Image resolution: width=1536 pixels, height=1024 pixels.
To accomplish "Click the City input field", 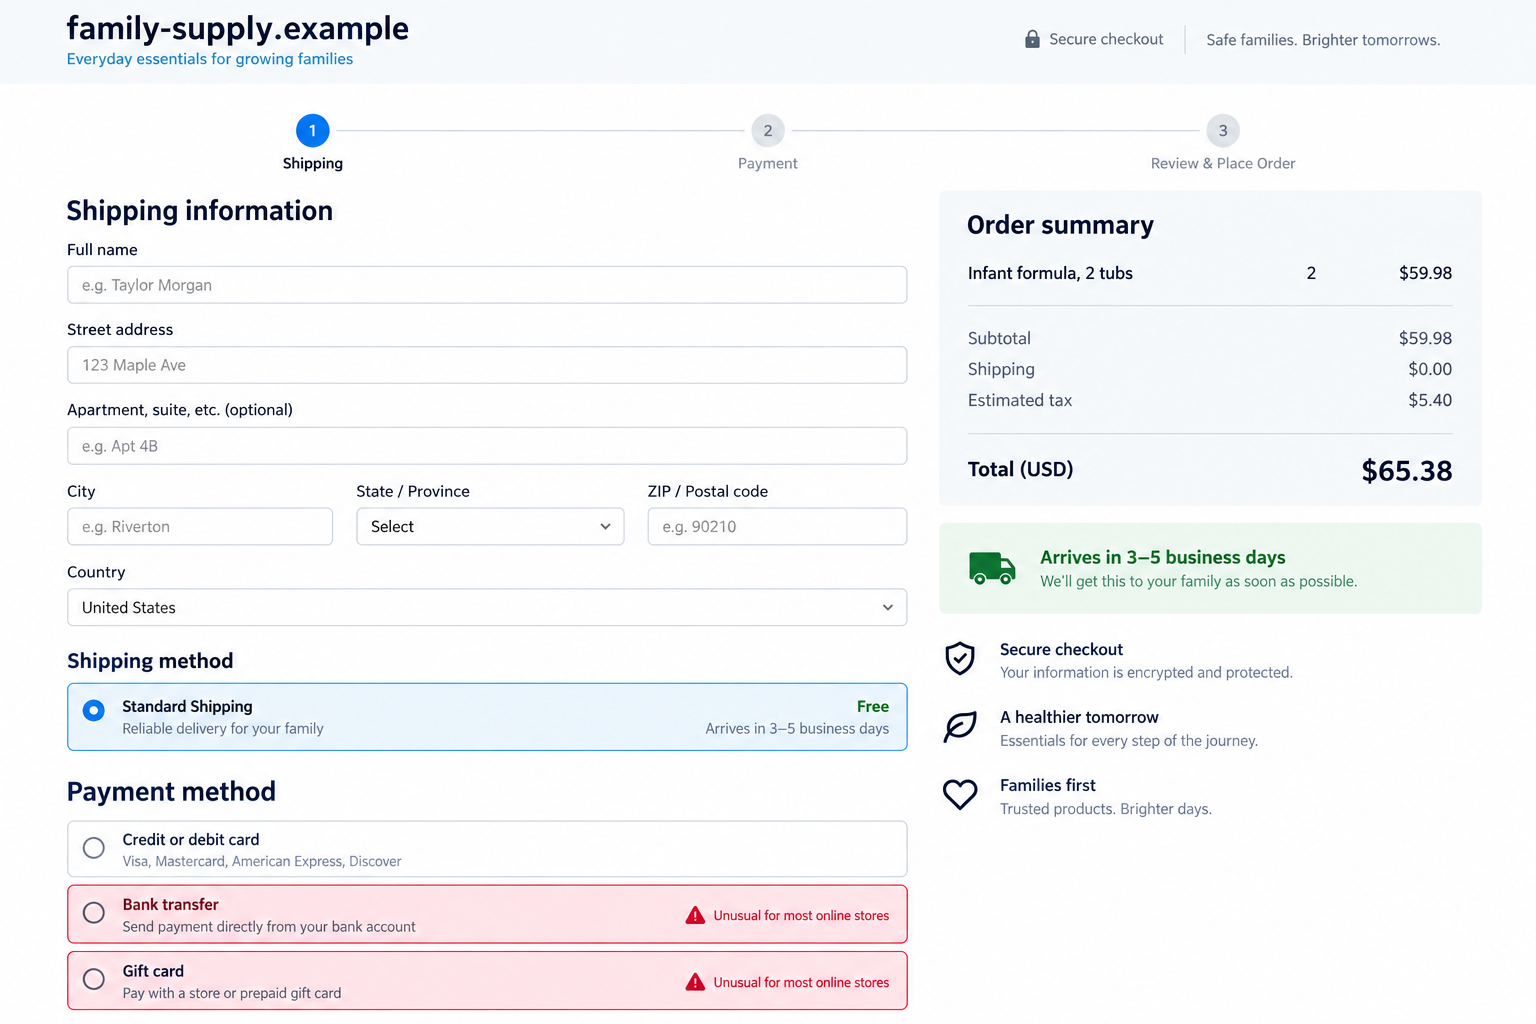I will click(200, 527).
